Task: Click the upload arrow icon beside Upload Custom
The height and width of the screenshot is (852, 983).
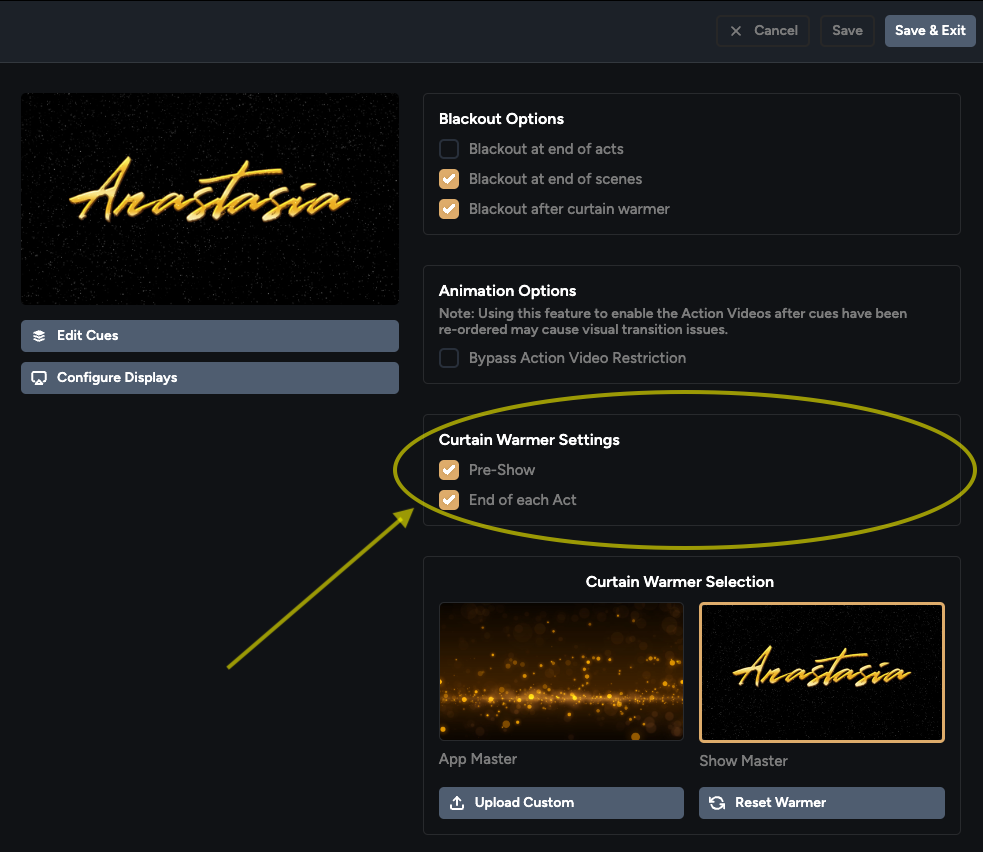Action: pos(457,803)
